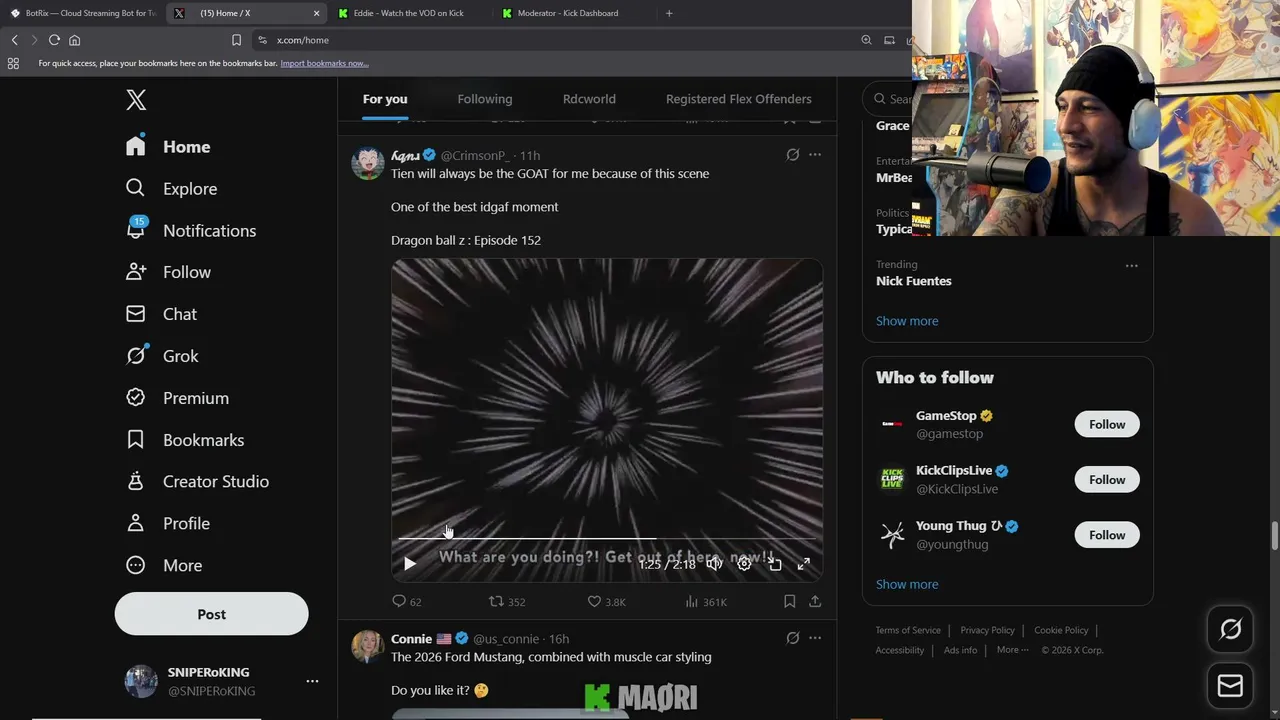Switch to BotRix browser tab

pyautogui.click(x=82, y=13)
